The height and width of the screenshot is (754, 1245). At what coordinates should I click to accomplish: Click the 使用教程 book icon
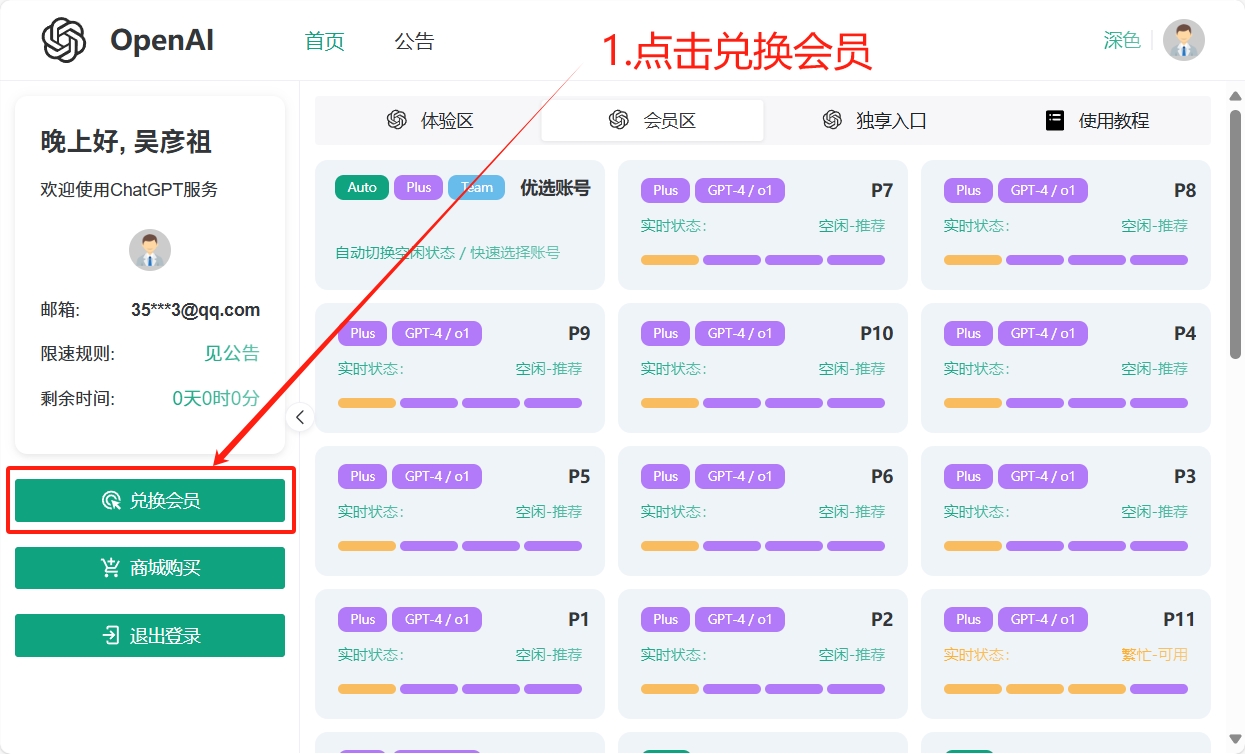pyautogui.click(x=1055, y=120)
